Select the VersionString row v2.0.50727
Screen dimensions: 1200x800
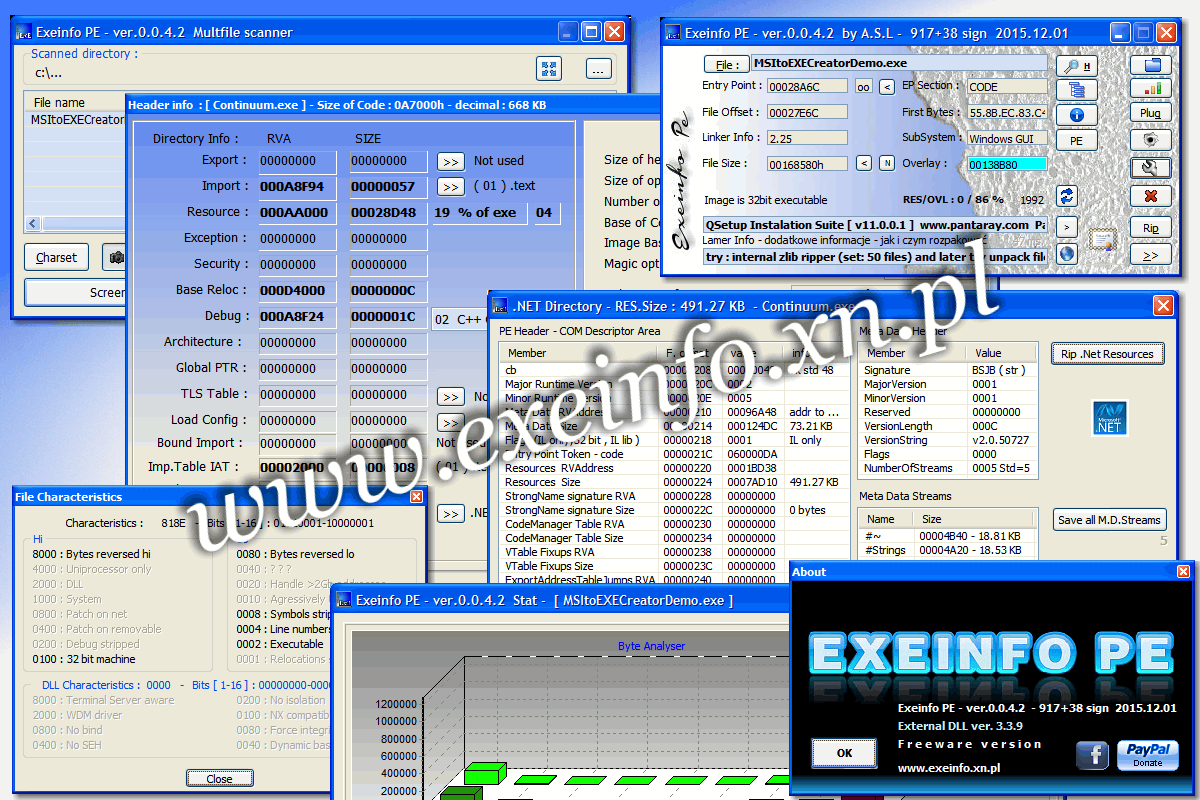(x=950, y=440)
